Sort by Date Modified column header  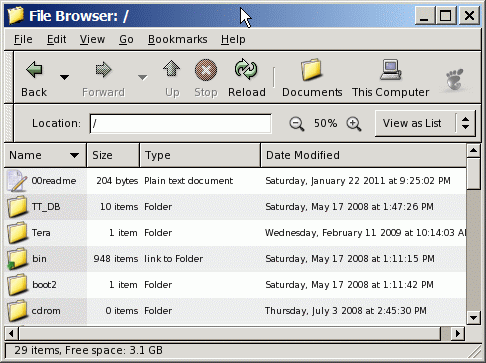click(x=363, y=155)
